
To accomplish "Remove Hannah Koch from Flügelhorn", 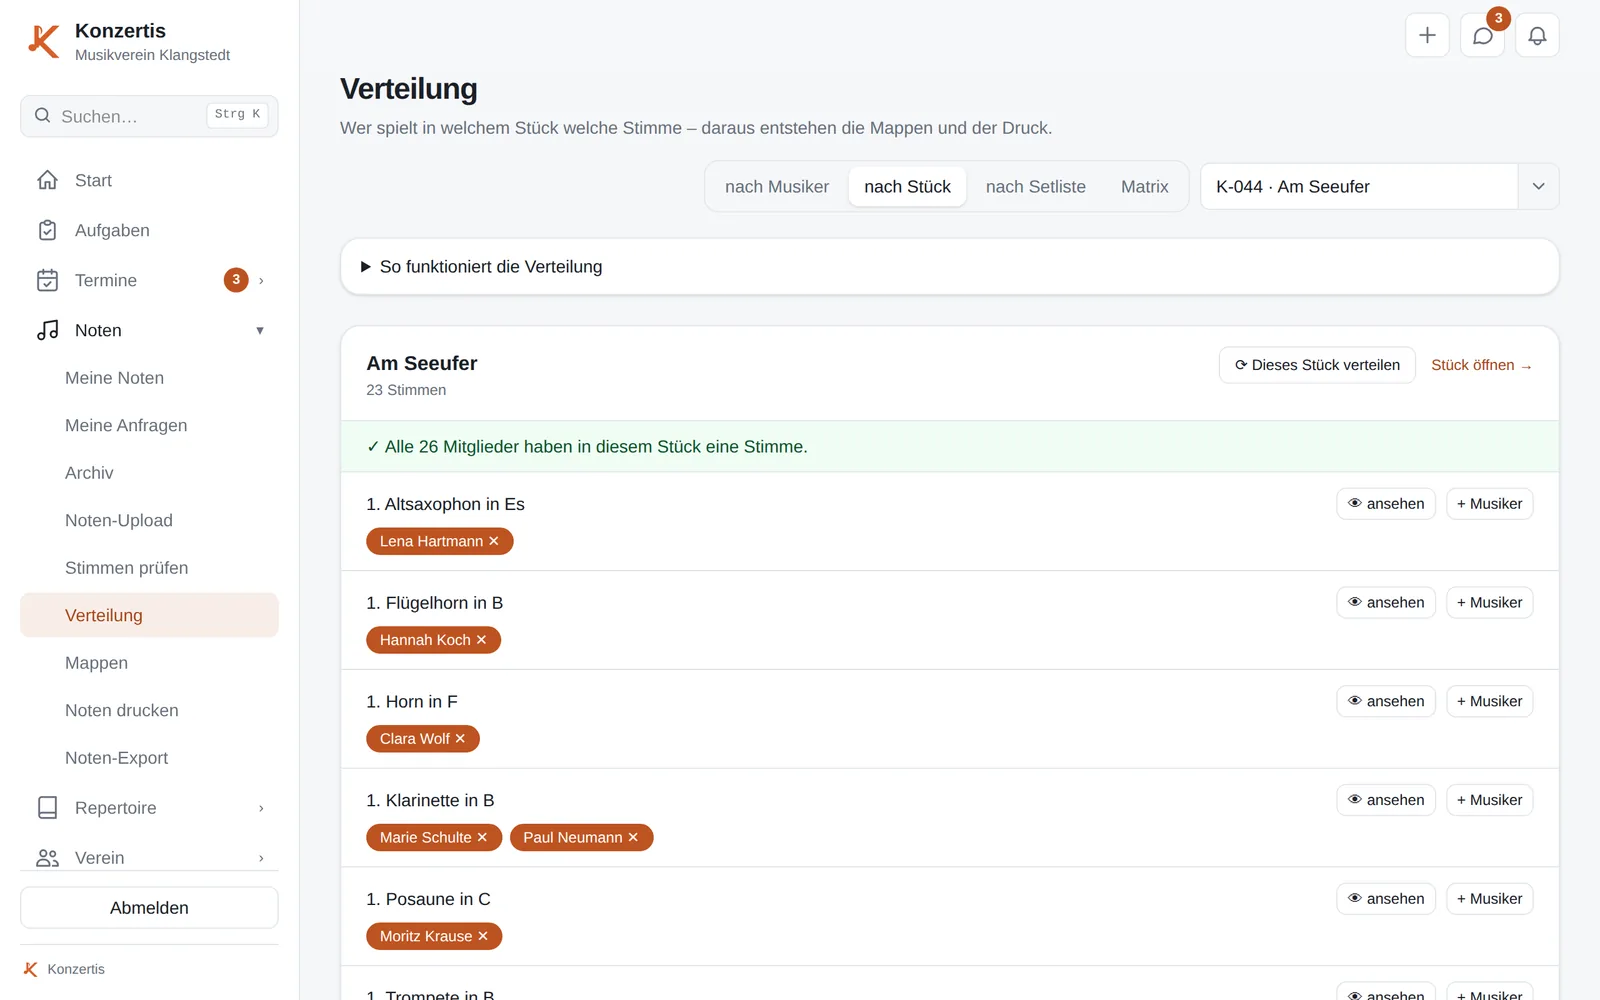I will pos(481,640).
